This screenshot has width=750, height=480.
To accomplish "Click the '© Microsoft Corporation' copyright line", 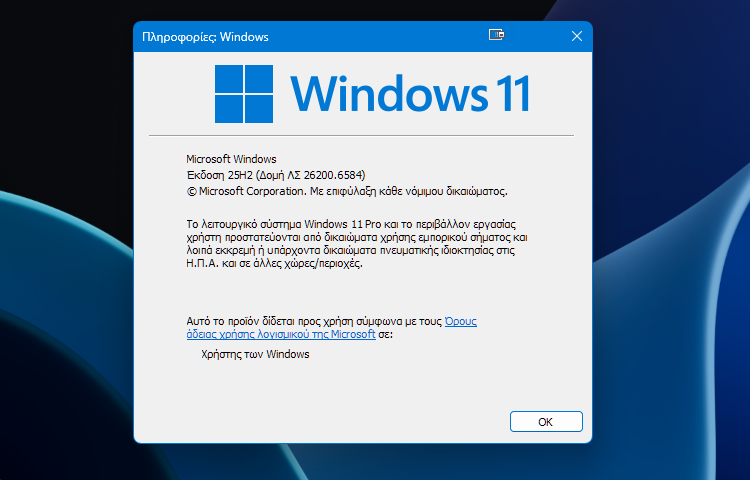I will [347, 191].
